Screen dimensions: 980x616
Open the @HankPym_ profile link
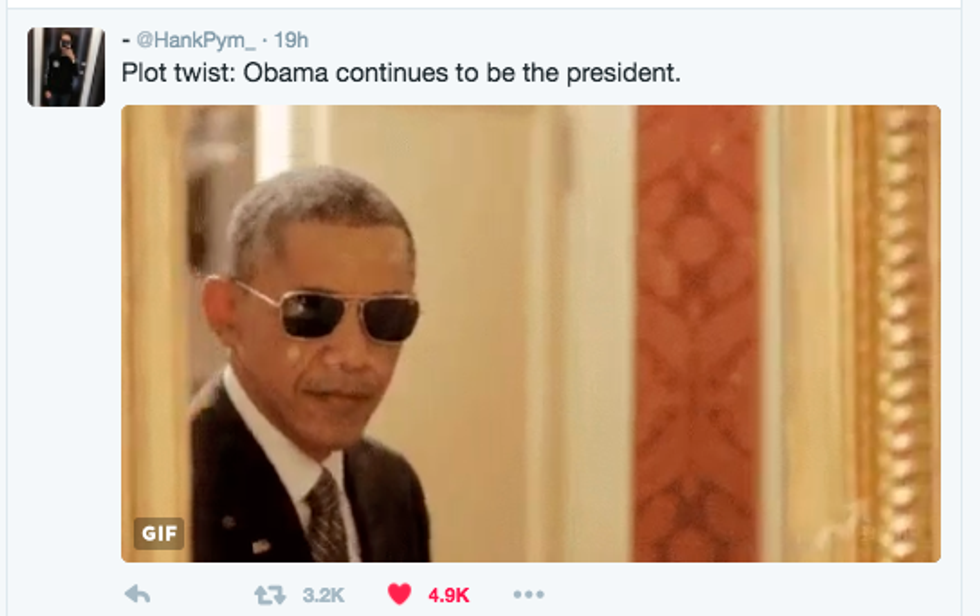coord(196,40)
